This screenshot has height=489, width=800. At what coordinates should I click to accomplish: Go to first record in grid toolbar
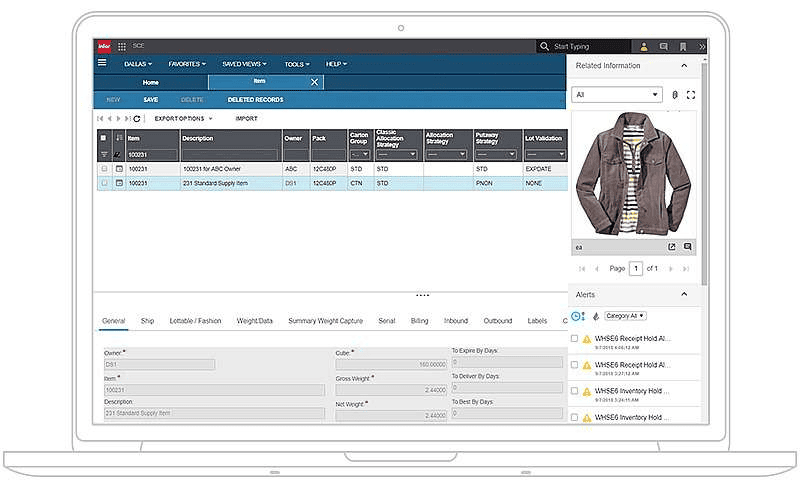(x=100, y=118)
